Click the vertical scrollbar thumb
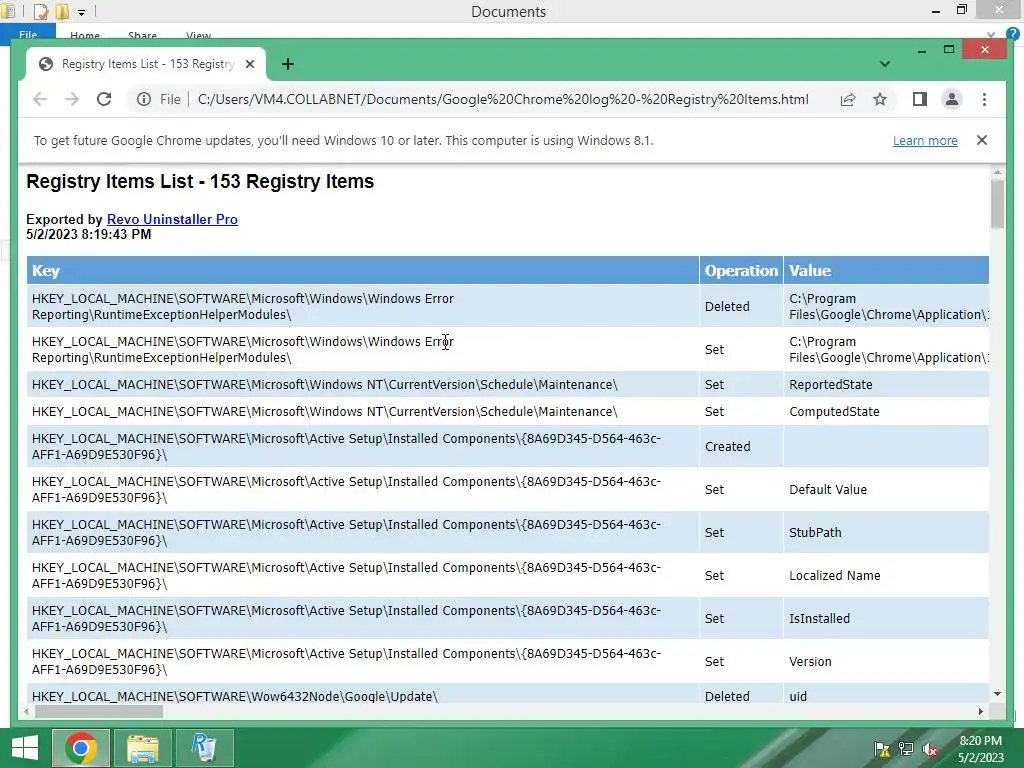The height and width of the screenshot is (768, 1024). [x=997, y=204]
